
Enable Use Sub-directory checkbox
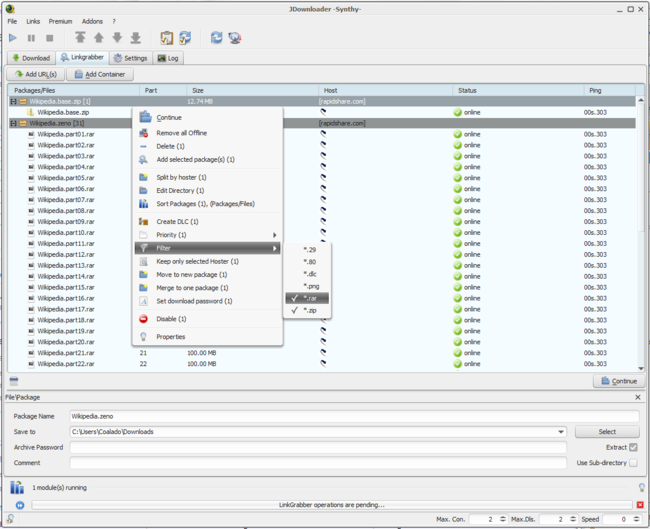[x=633, y=463]
